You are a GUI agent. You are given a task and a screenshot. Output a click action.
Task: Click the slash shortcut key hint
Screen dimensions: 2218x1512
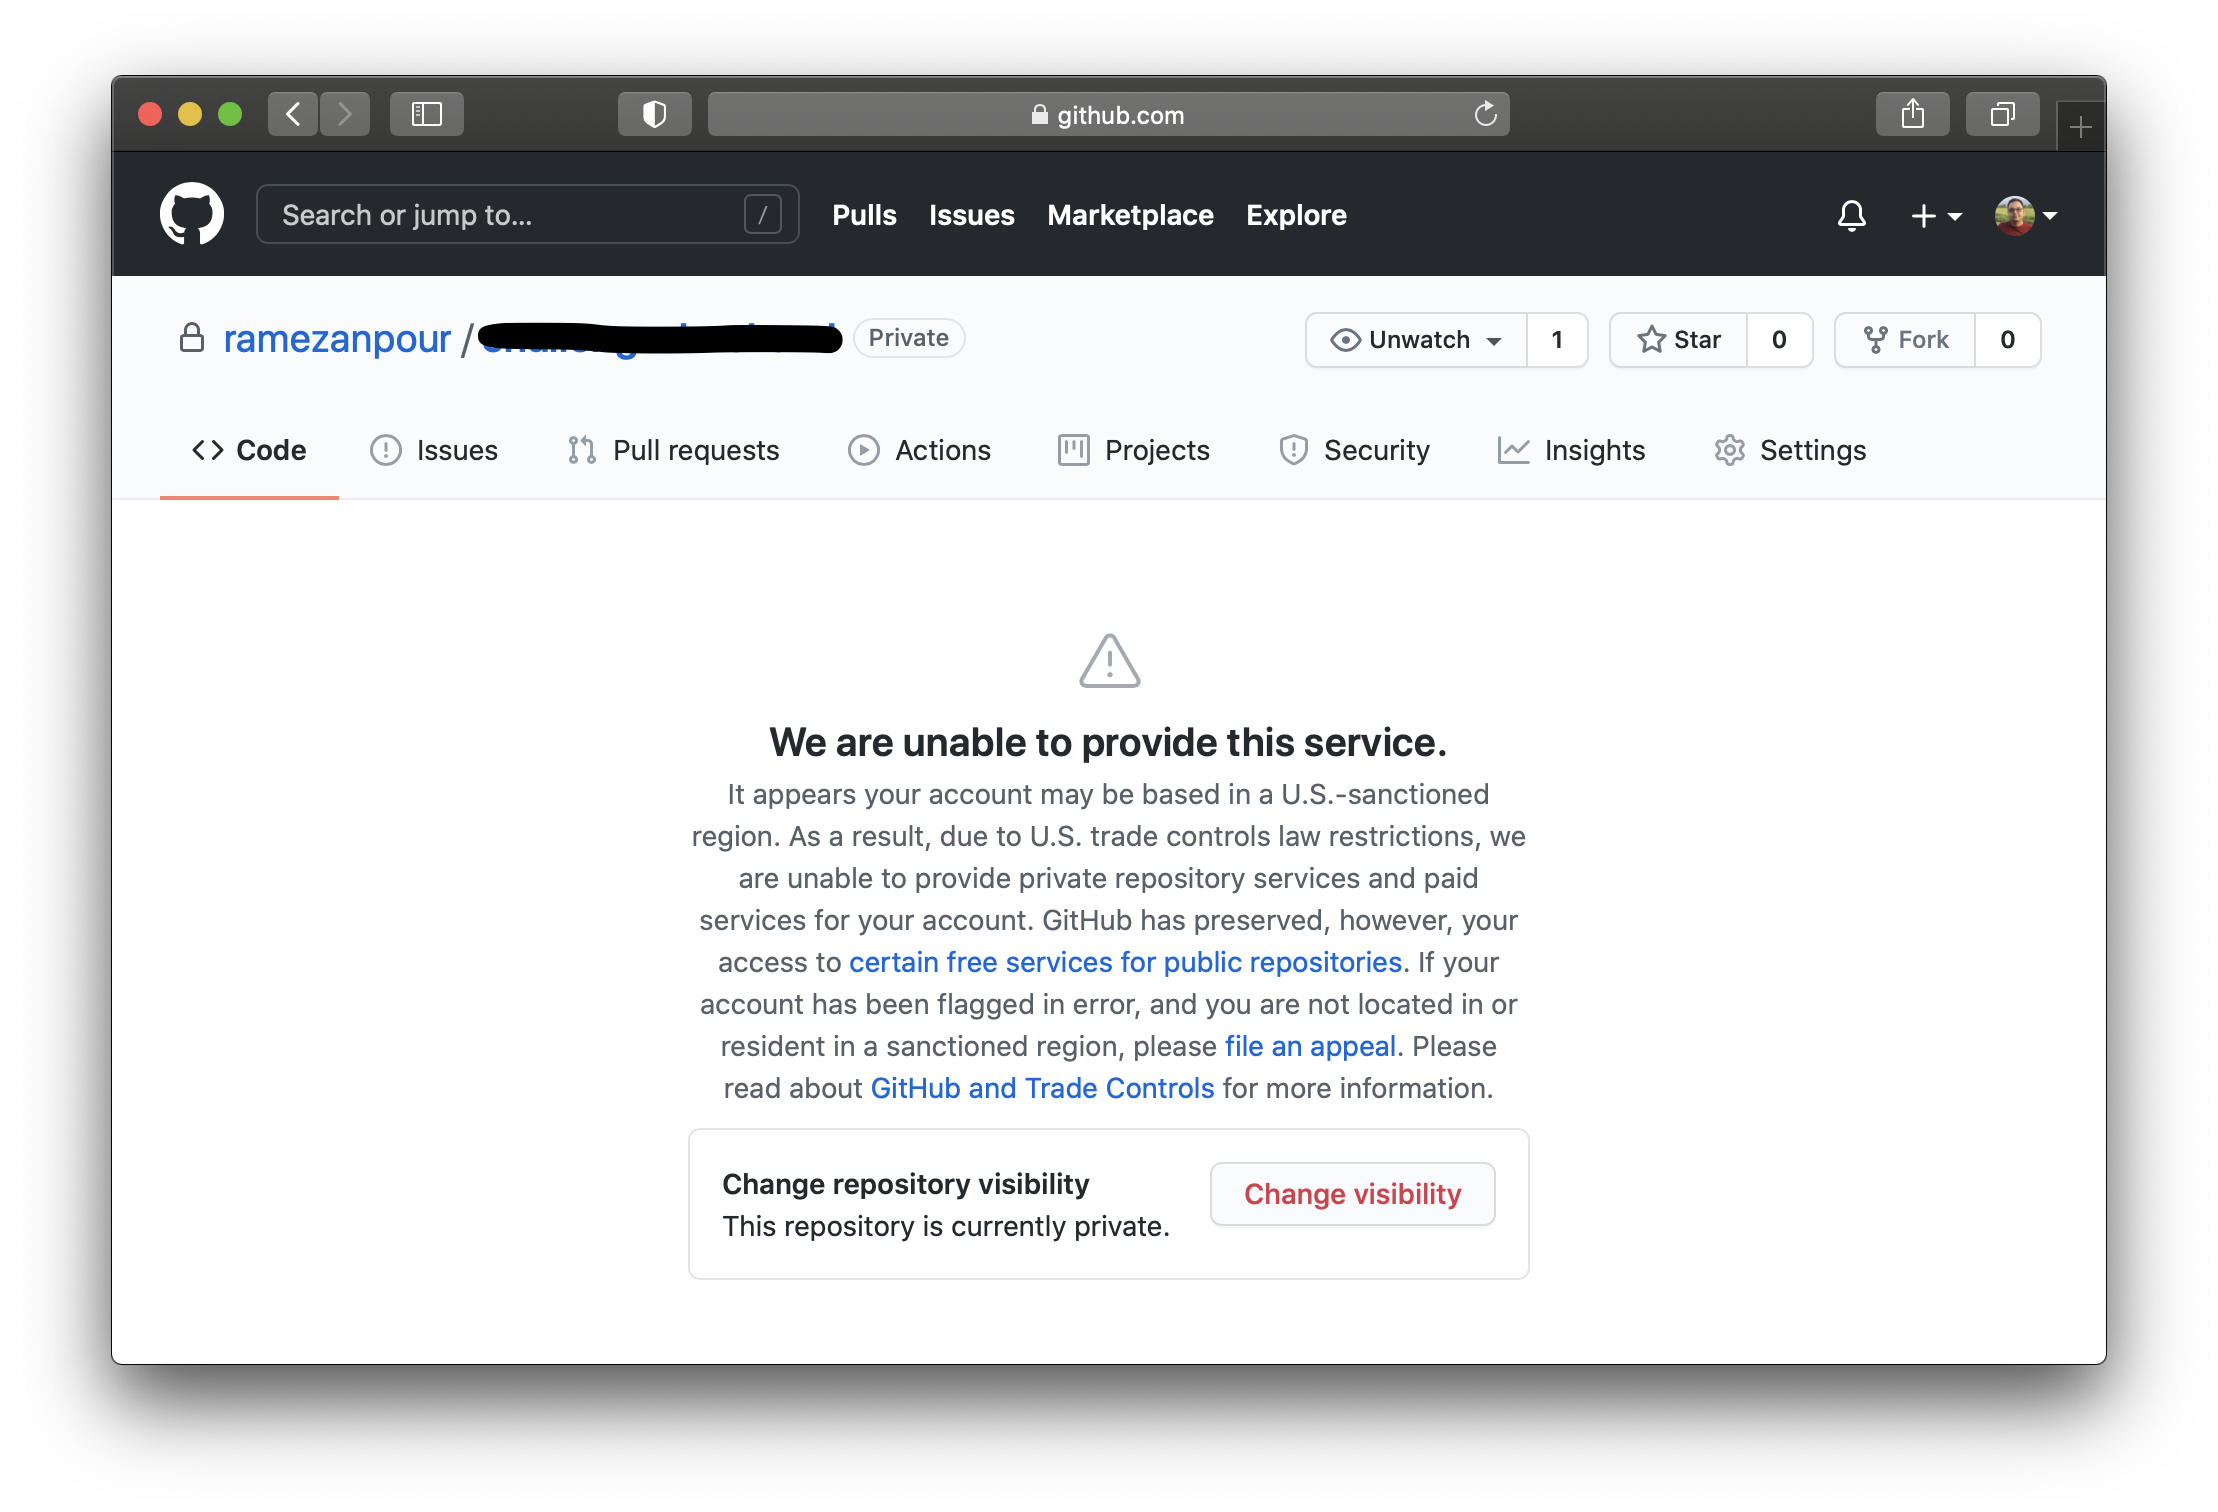pos(762,214)
